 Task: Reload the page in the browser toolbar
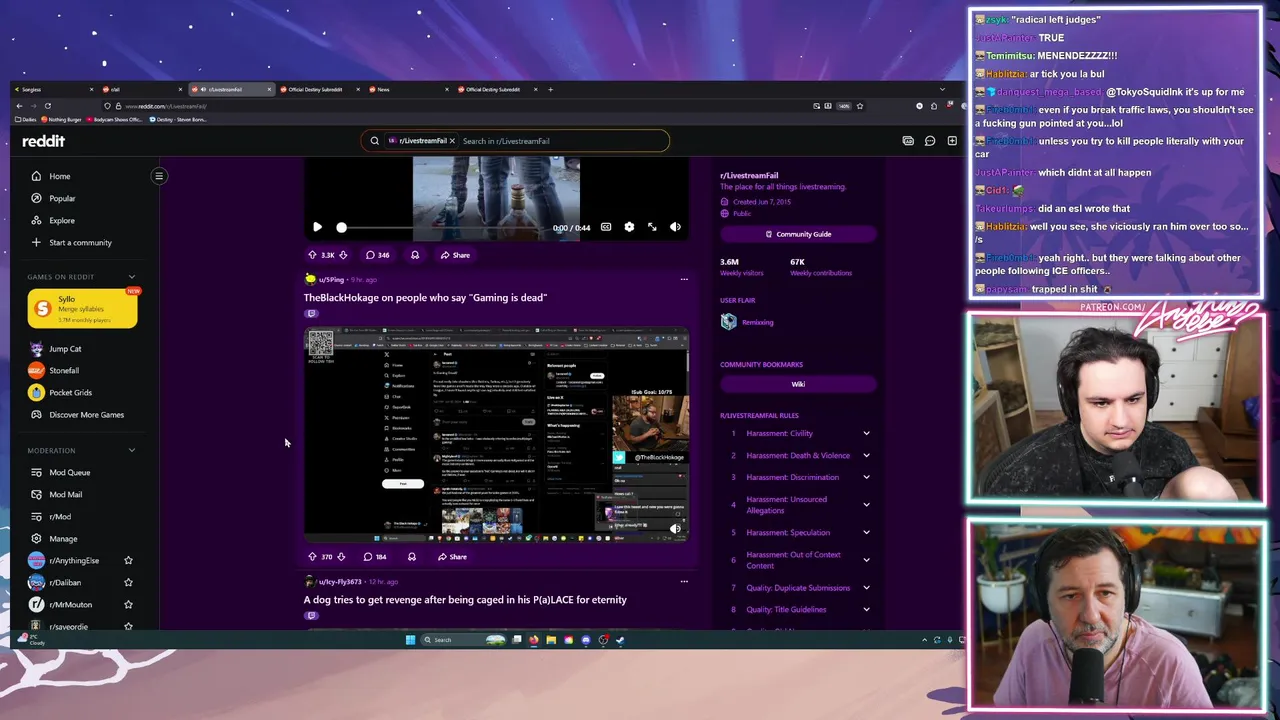tap(47, 106)
